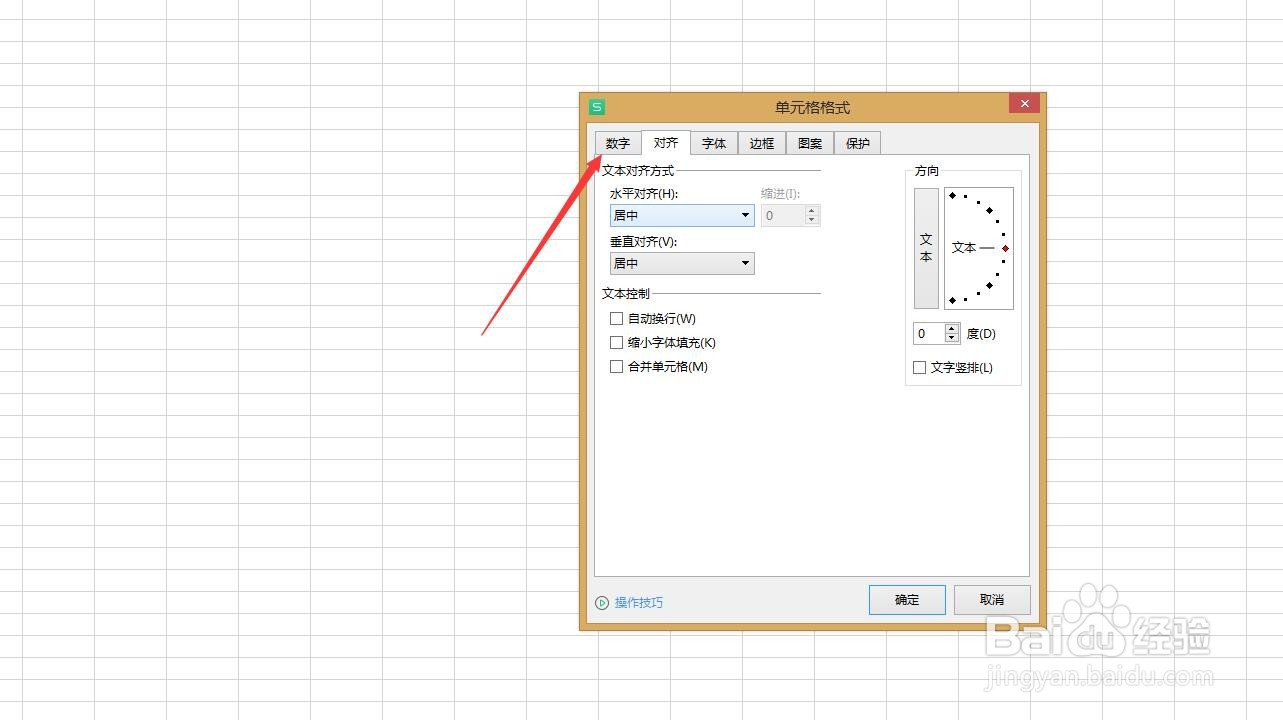Tick 缩小字体填充 checkbox

point(616,342)
